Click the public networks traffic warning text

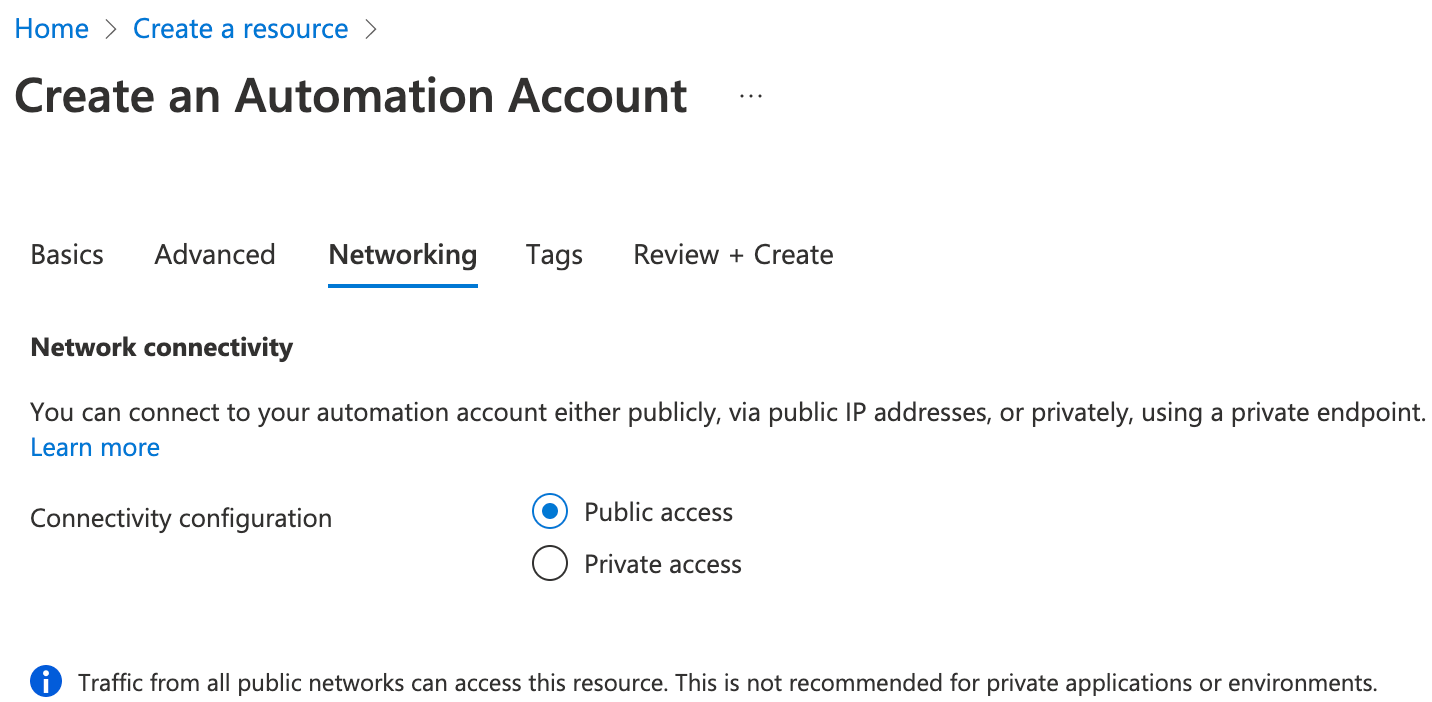tap(727, 684)
